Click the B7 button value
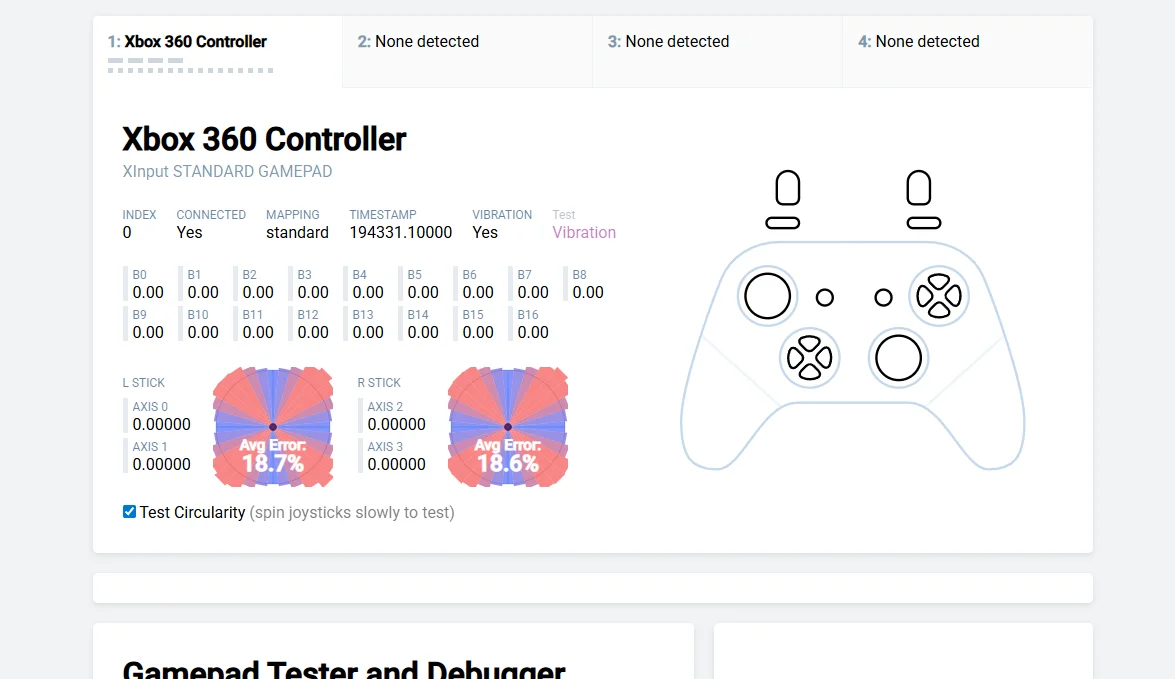This screenshot has height=679, width=1175. click(533, 292)
